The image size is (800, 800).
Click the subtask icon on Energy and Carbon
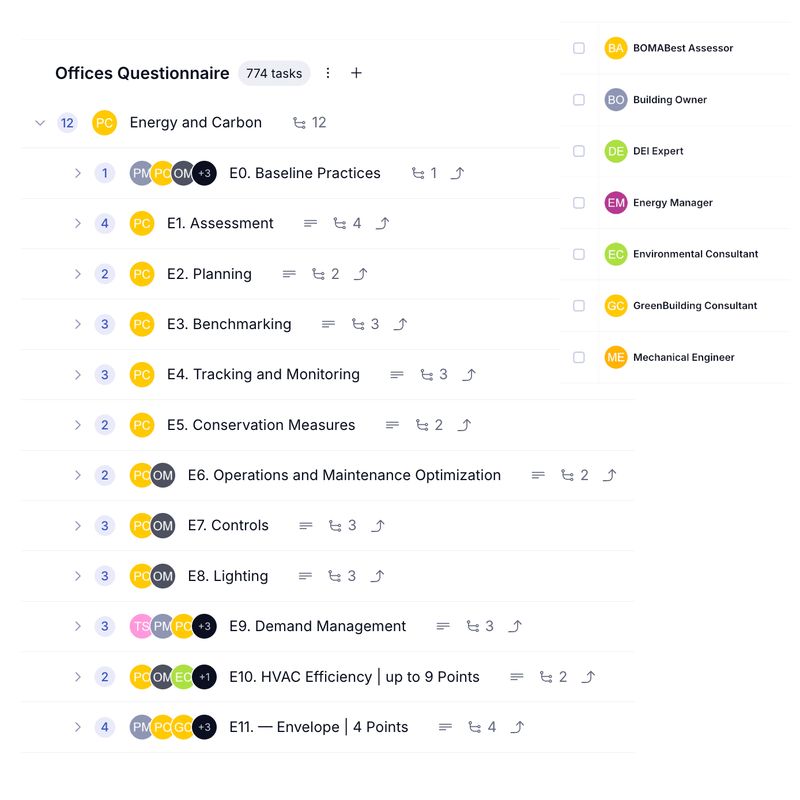[299, 123]
